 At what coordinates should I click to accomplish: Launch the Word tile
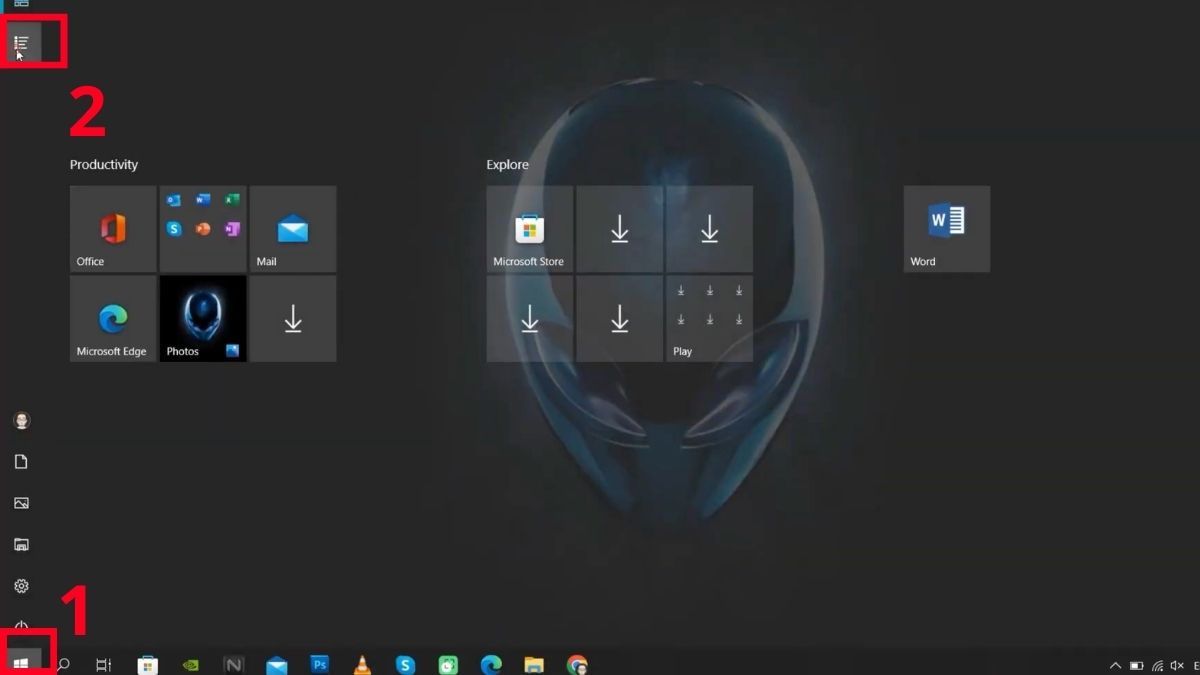[947, 229]
